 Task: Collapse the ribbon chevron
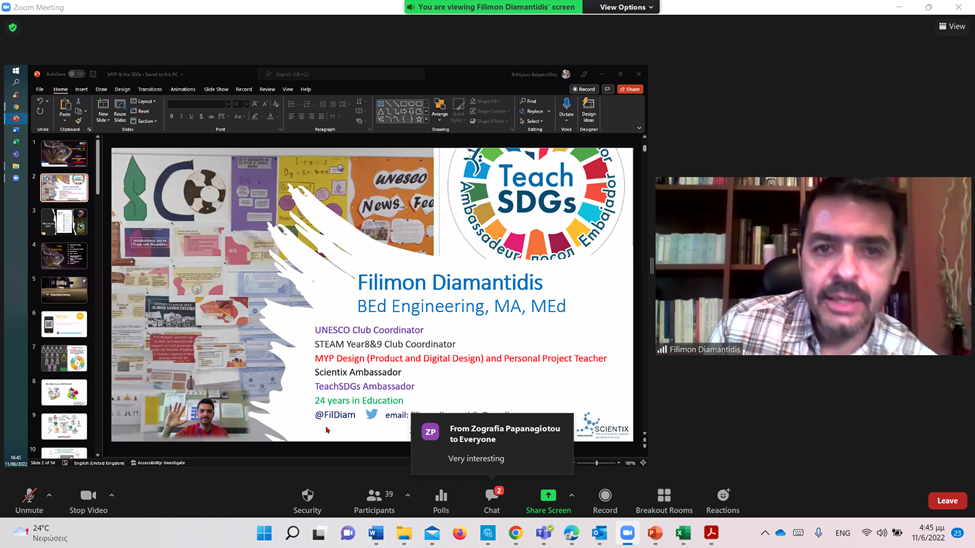click(x=639, y=128)
